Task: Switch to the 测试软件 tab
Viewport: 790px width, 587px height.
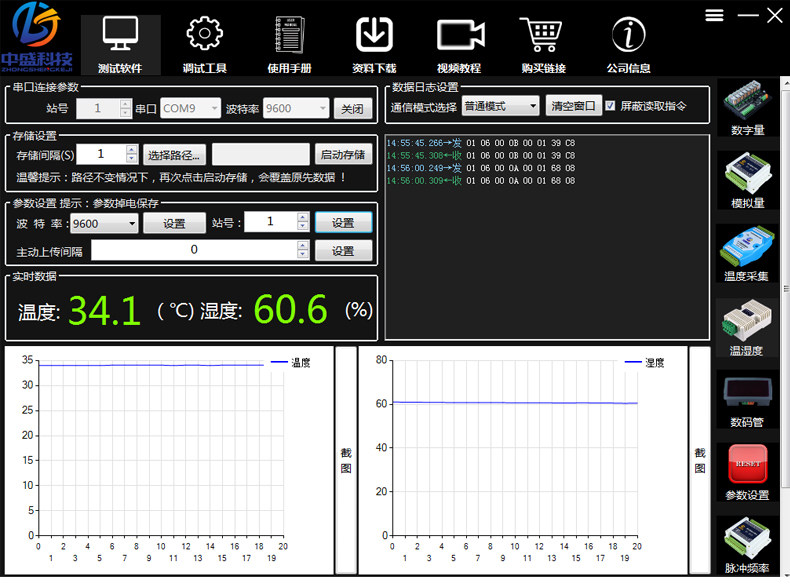Action: click(x=120, y=45)
